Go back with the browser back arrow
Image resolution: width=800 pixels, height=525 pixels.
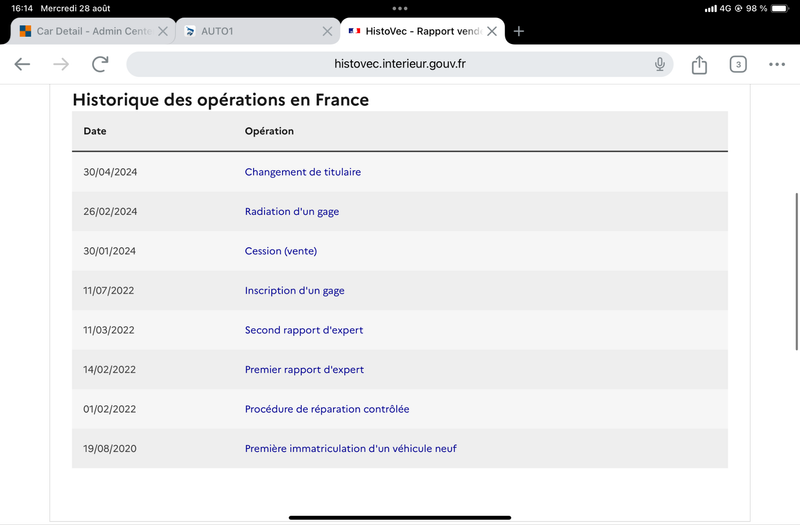pyautogui.click(x=22, y=64)
